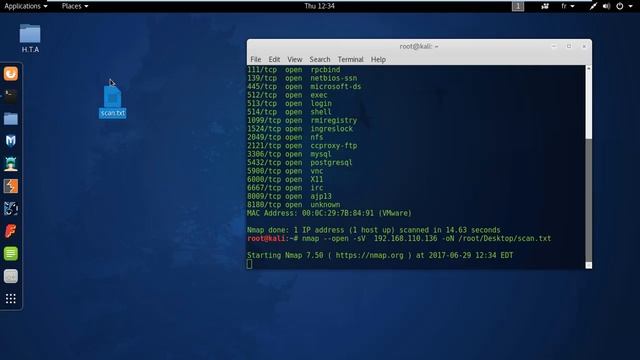Click the 8180/tcp open unknown line

click(x=293, y=205)
